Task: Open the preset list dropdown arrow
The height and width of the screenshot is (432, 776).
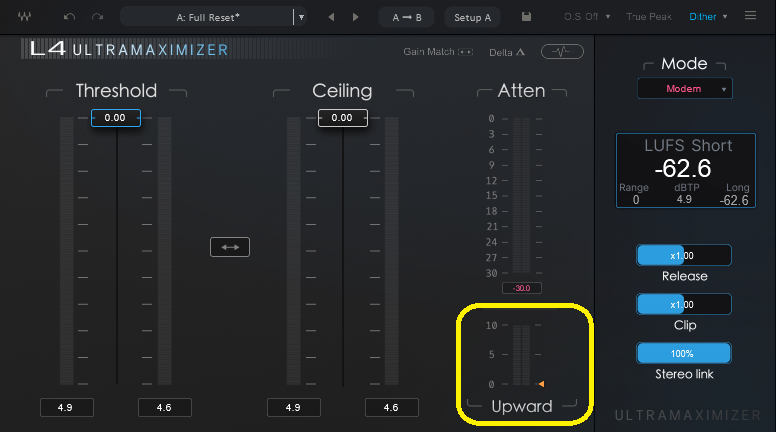Action: 301,17
